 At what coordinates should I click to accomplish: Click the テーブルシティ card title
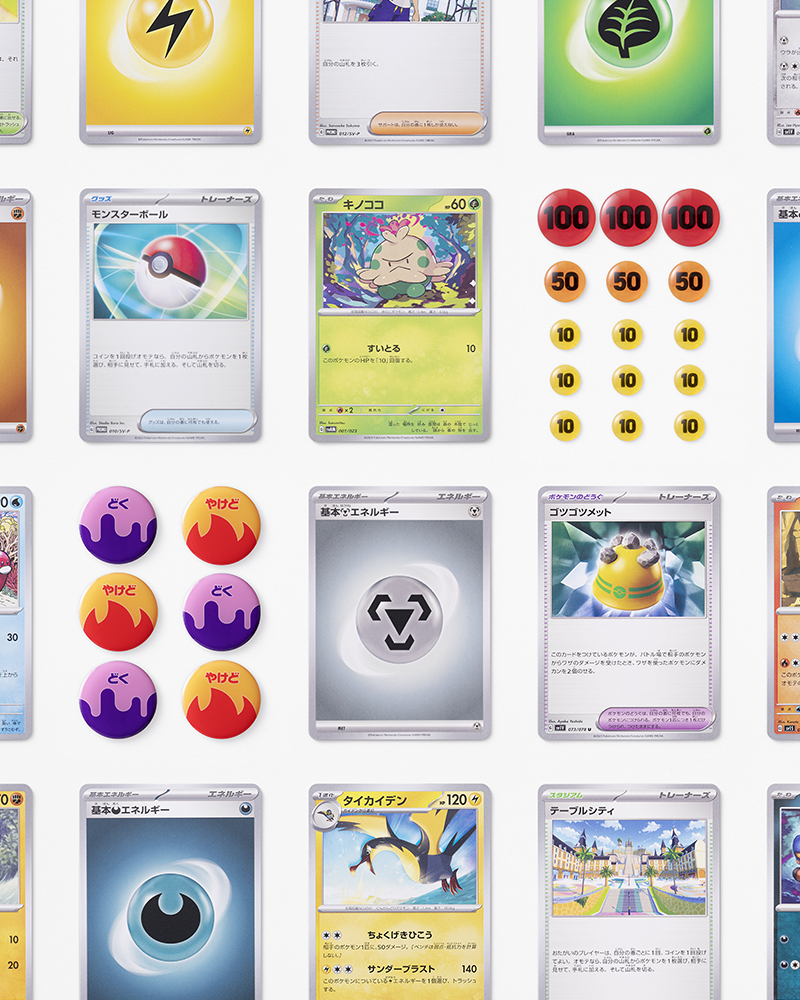coord(582,811)
